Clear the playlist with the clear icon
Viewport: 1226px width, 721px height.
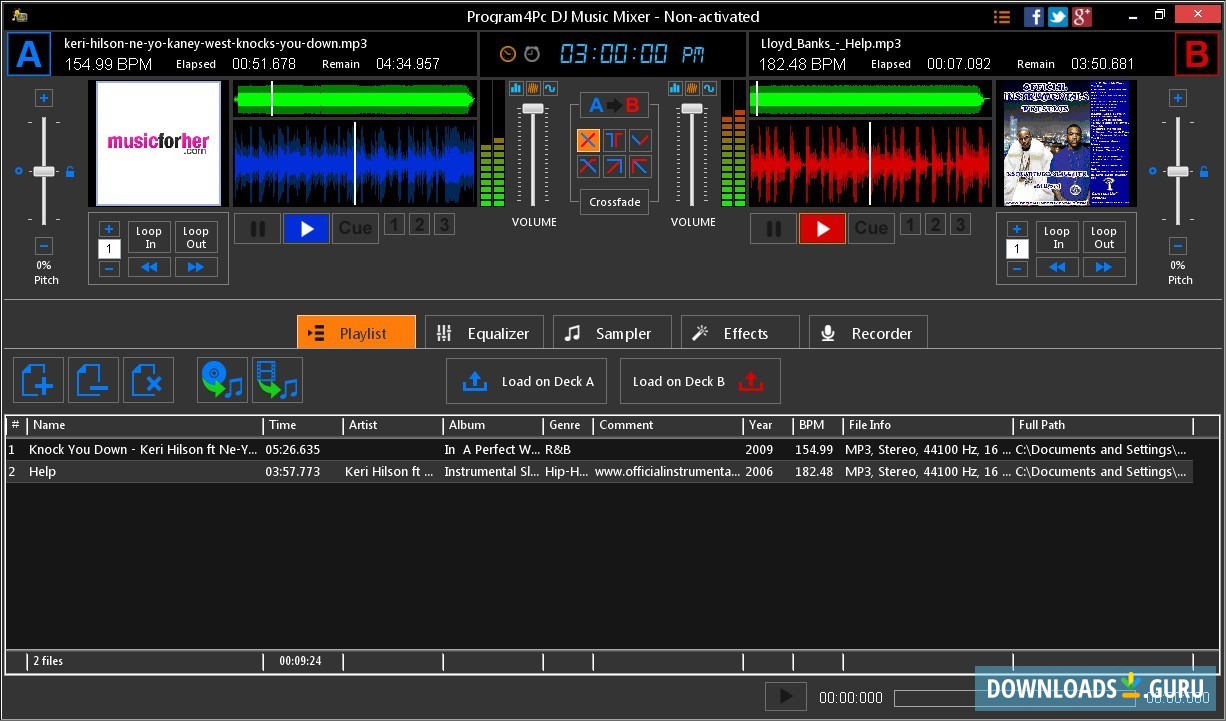[150, 380]
